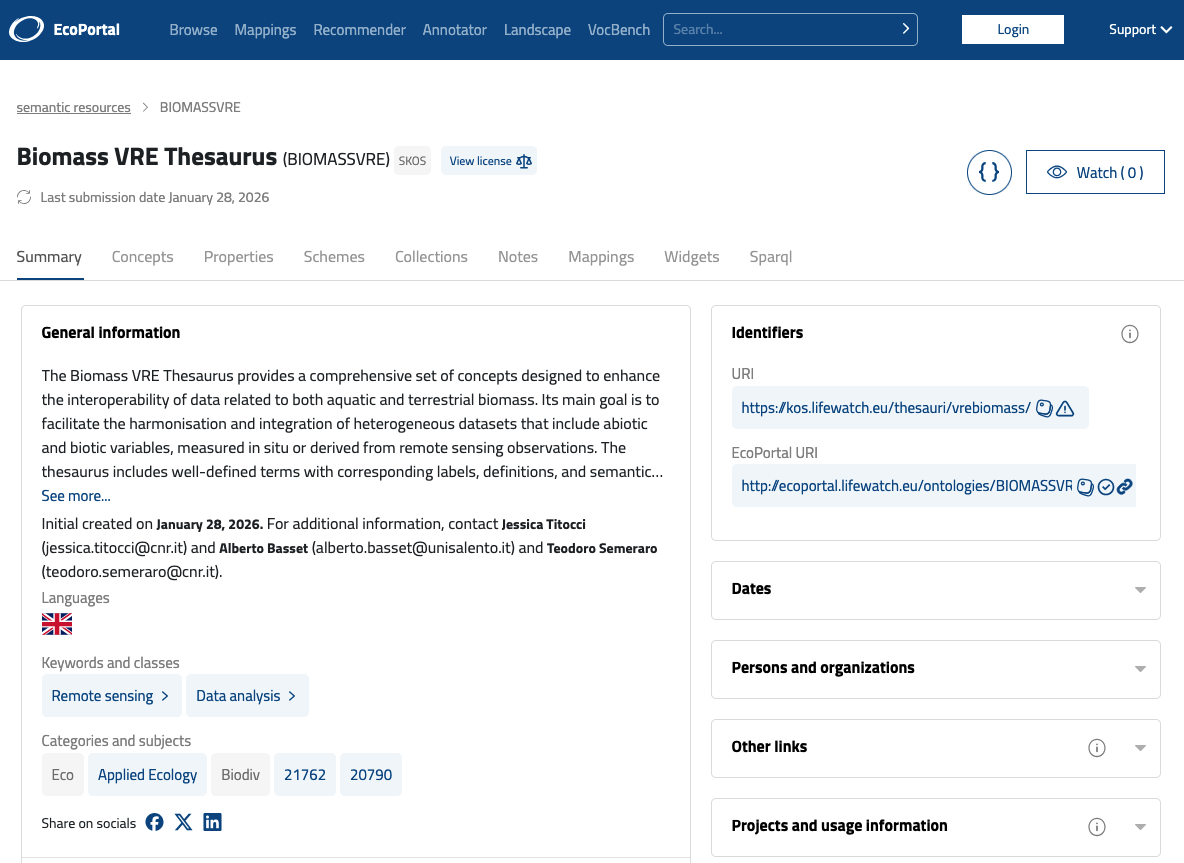Image resolution: width=1184 pixels, height=863 pixels.
Task: Show the Identifiers info tooltip icon
Action: (1130, 334)
